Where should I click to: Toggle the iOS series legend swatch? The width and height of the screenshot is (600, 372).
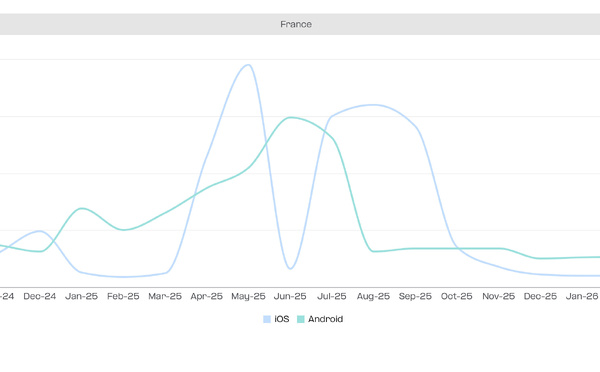click(267, 319)
